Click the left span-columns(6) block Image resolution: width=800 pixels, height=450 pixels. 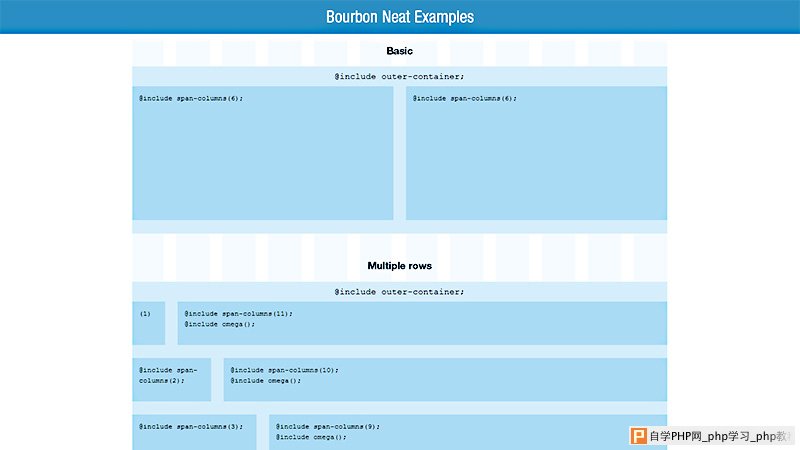pyautogui.click(x=263, y=153)
